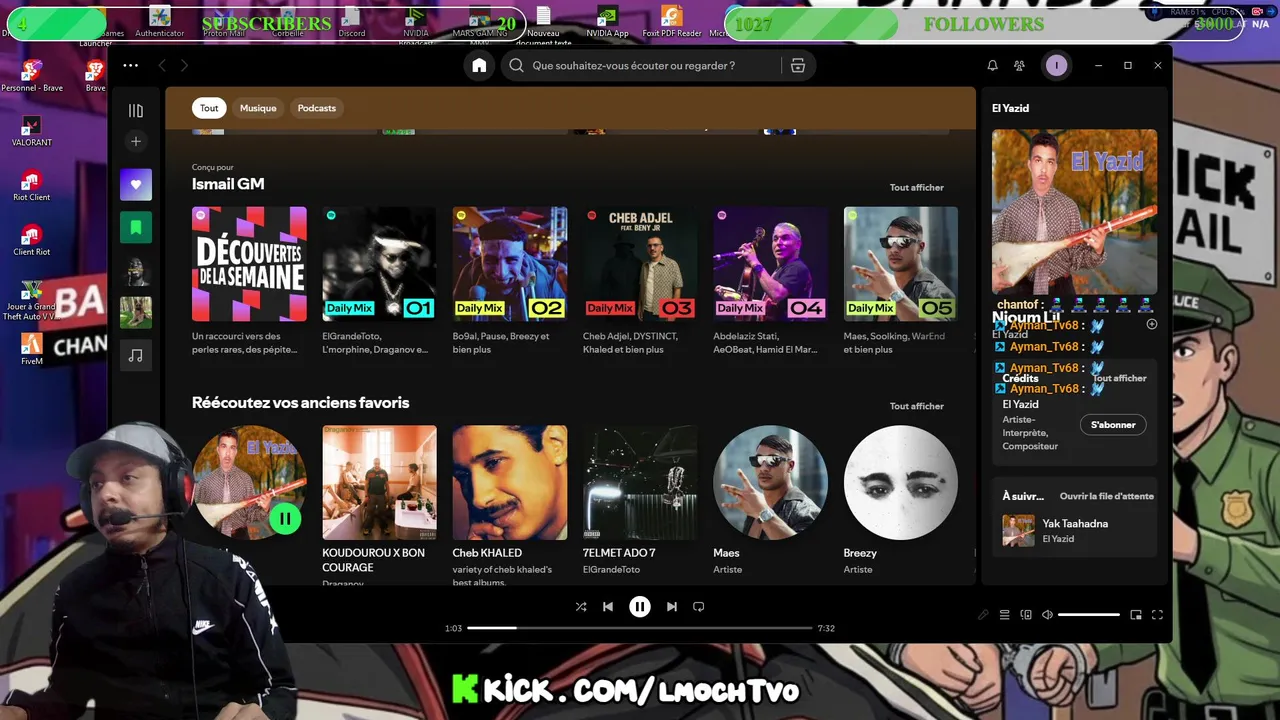Viewport: 1280px width, 720px height.
Task: Open Daily Mix 05 card
Action: click(x=900, y=282)
